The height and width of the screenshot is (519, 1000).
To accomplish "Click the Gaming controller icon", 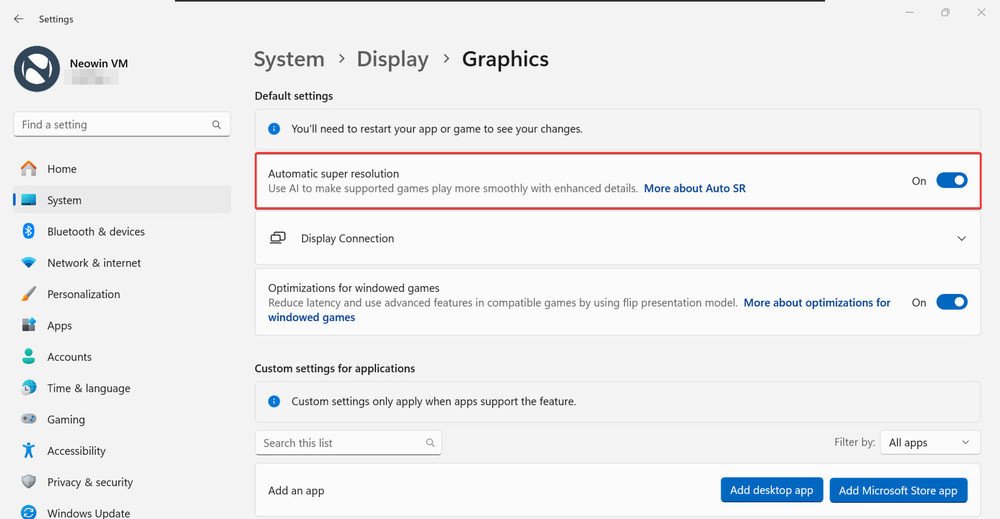I will point(29,419).
